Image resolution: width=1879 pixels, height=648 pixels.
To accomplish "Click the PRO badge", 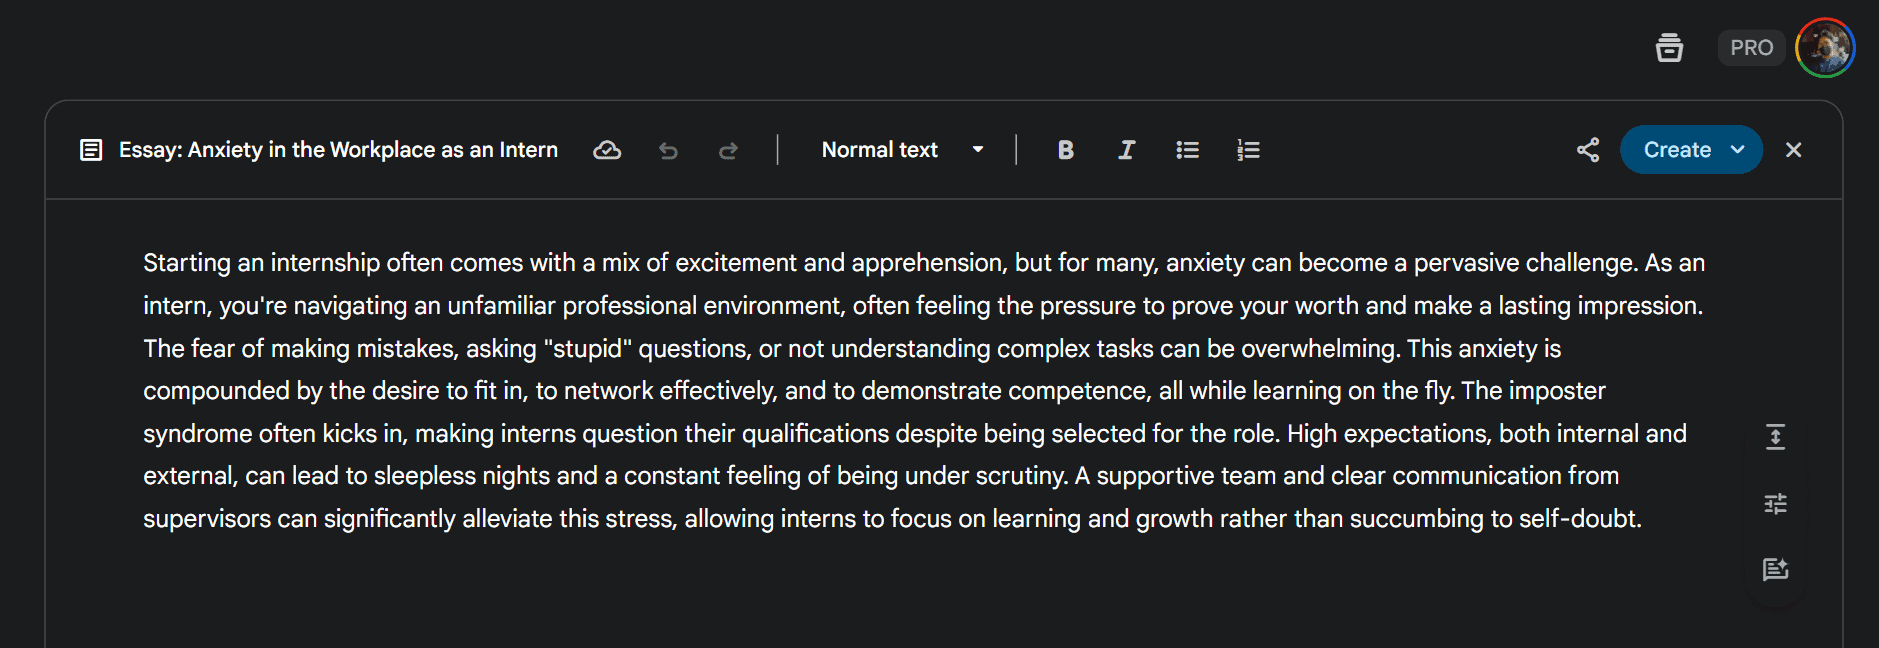I will tap(1751, 47).
